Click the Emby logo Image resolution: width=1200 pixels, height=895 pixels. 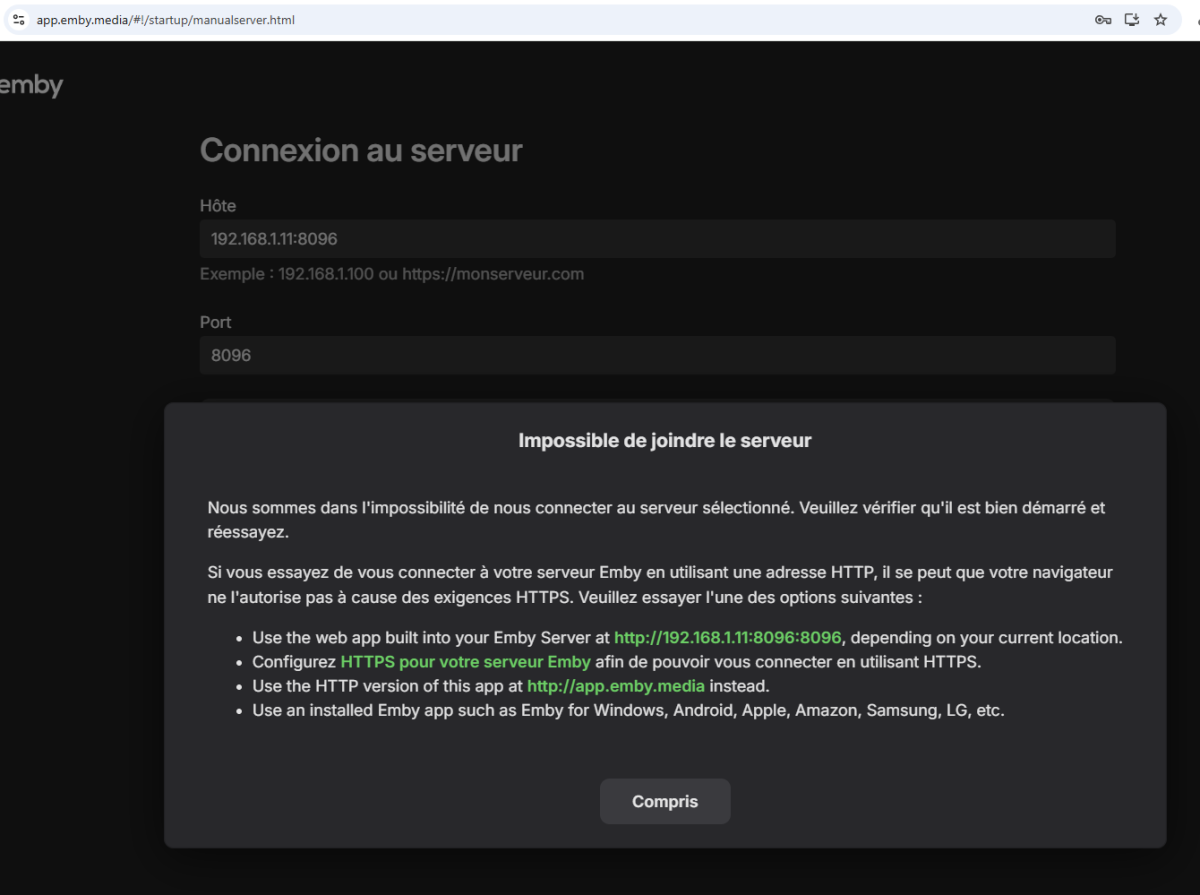(x=30, y=86)
